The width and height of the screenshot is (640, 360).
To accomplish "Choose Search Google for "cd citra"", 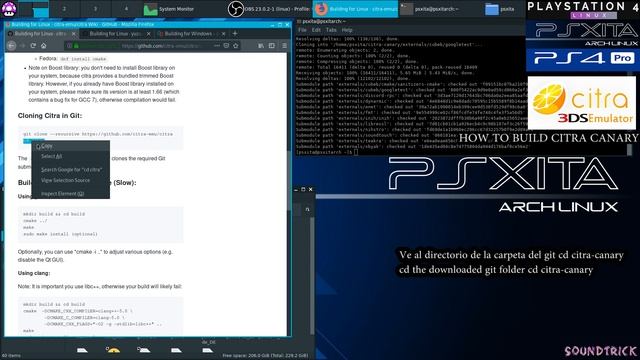I will pyautogui.click(x=71, y=169).
